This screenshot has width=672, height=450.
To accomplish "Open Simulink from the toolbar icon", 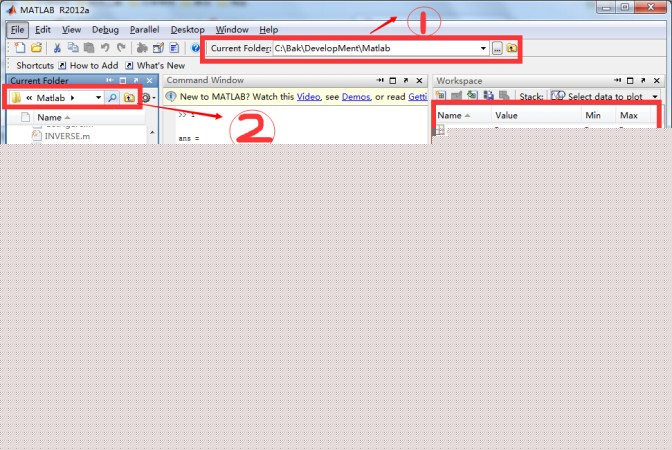I will [142, 48].
